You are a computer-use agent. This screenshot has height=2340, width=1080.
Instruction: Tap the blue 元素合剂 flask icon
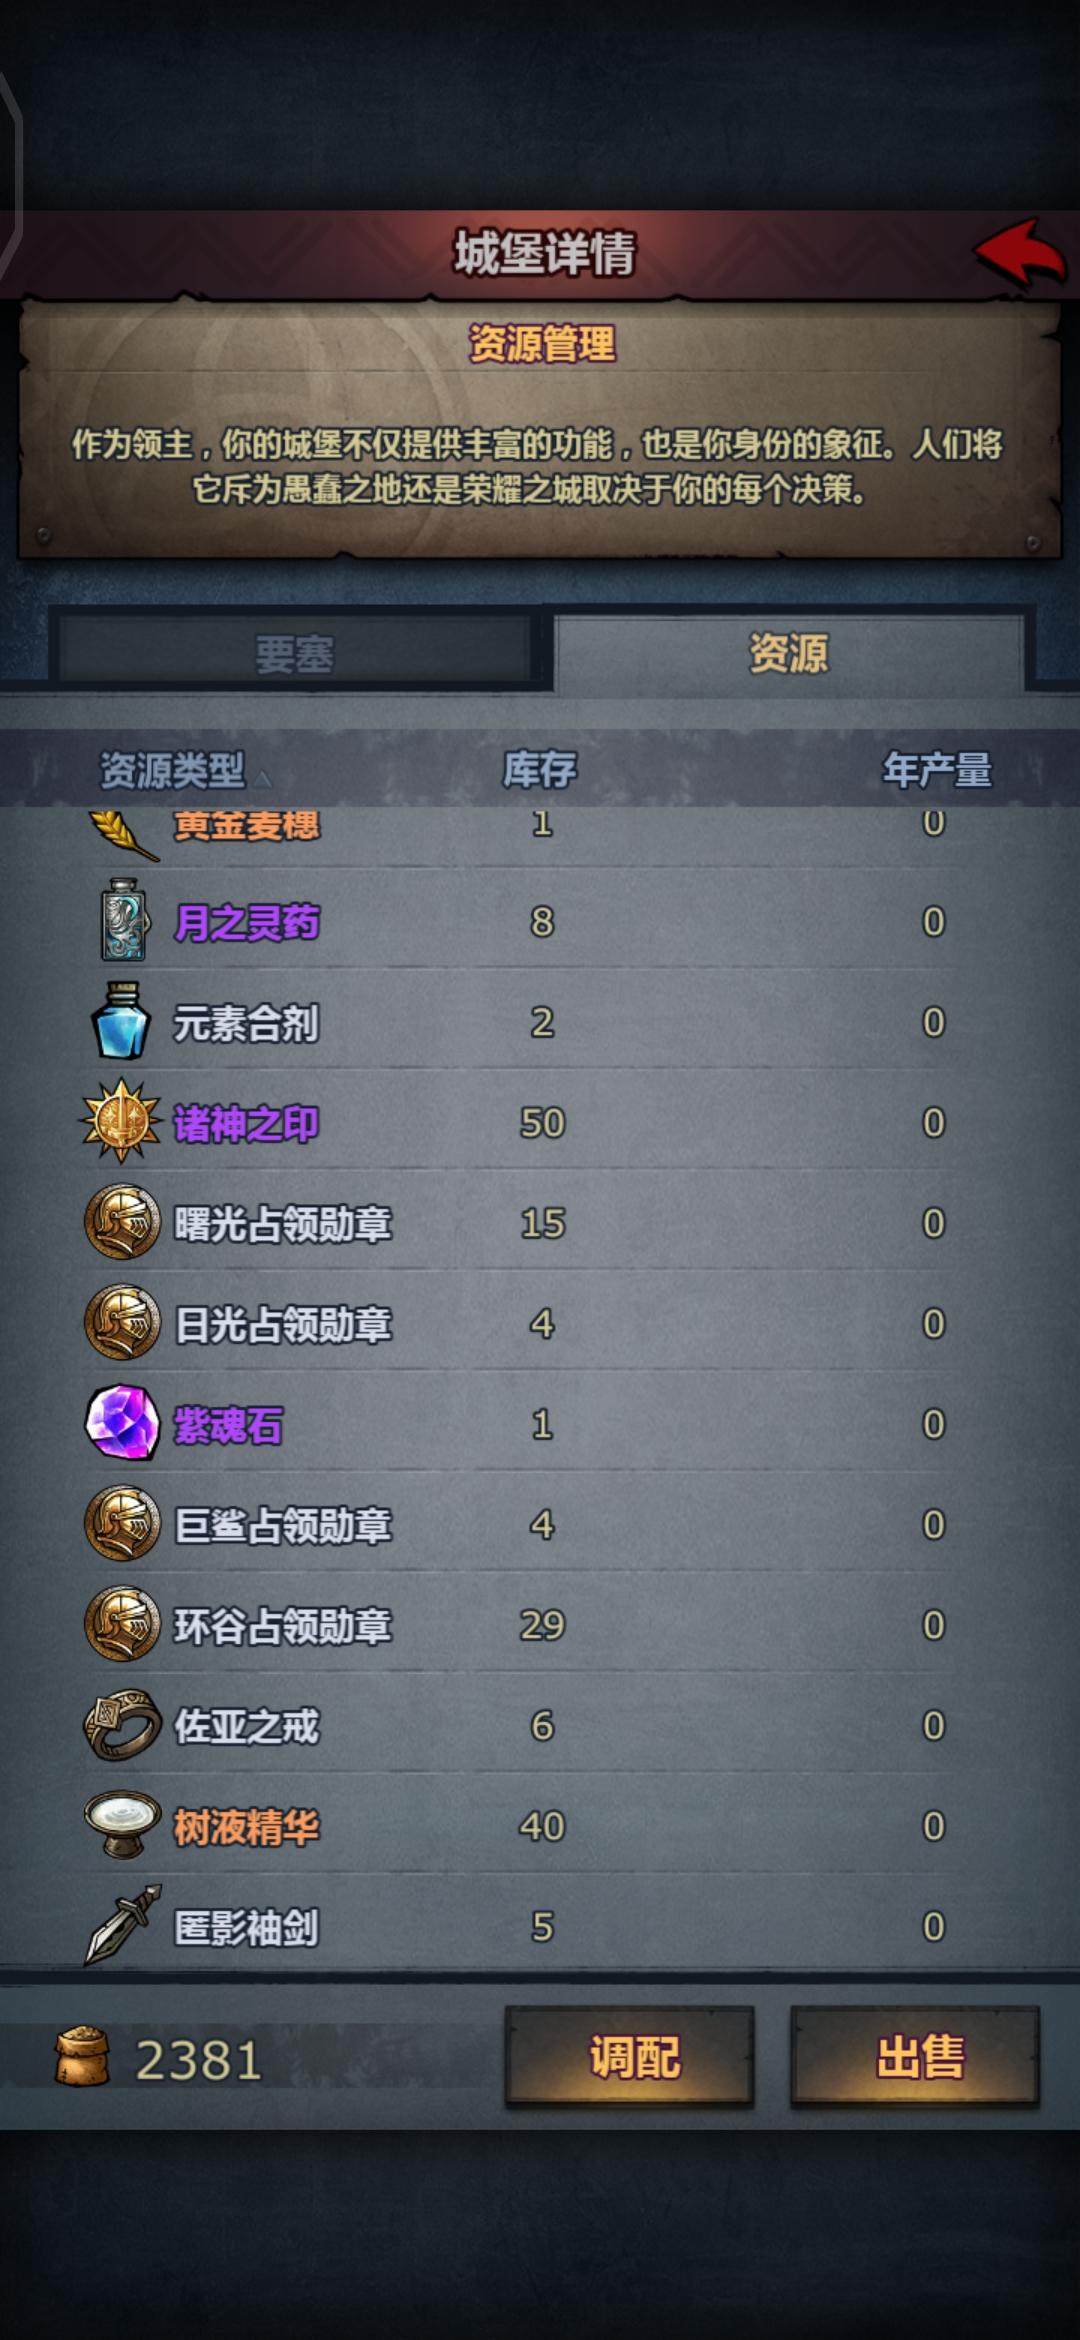(121, 1021)
